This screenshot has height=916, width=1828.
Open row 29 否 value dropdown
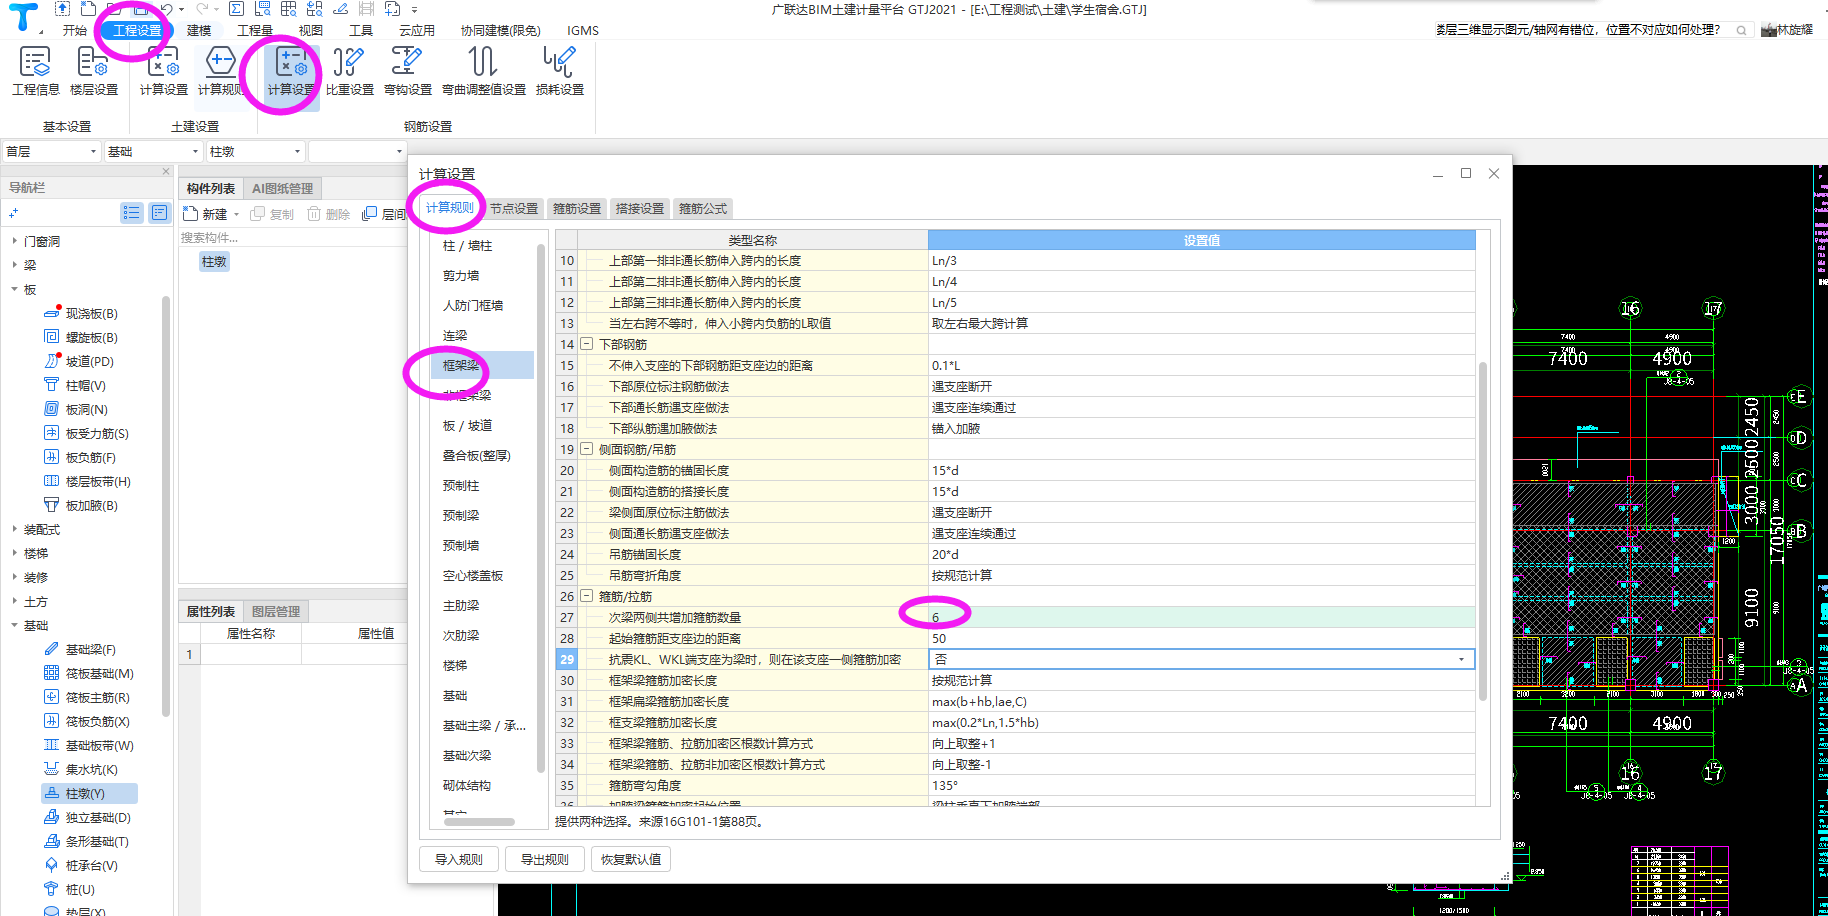point(1461,659)
